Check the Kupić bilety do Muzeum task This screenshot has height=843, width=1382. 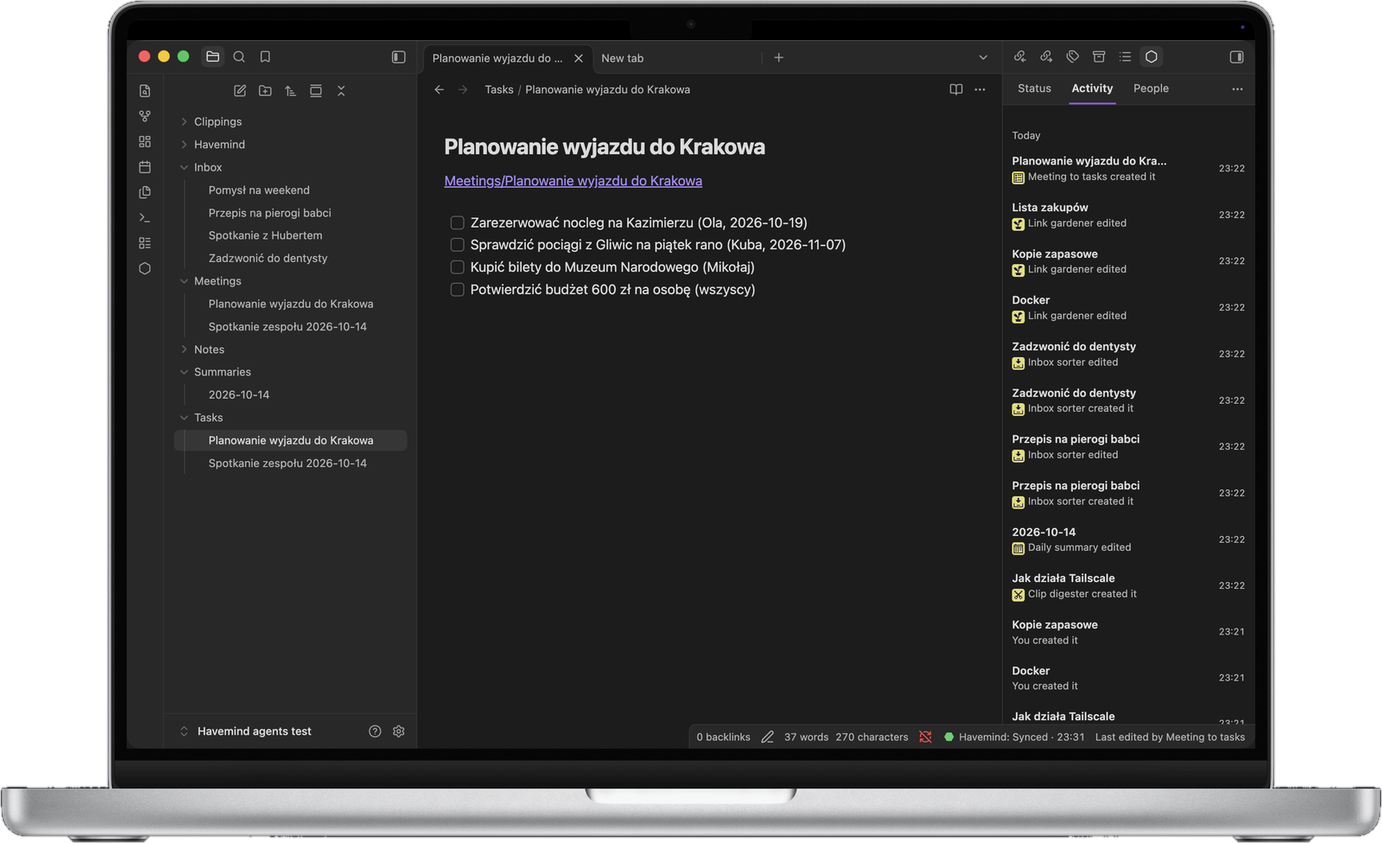[x=457, y=267]
